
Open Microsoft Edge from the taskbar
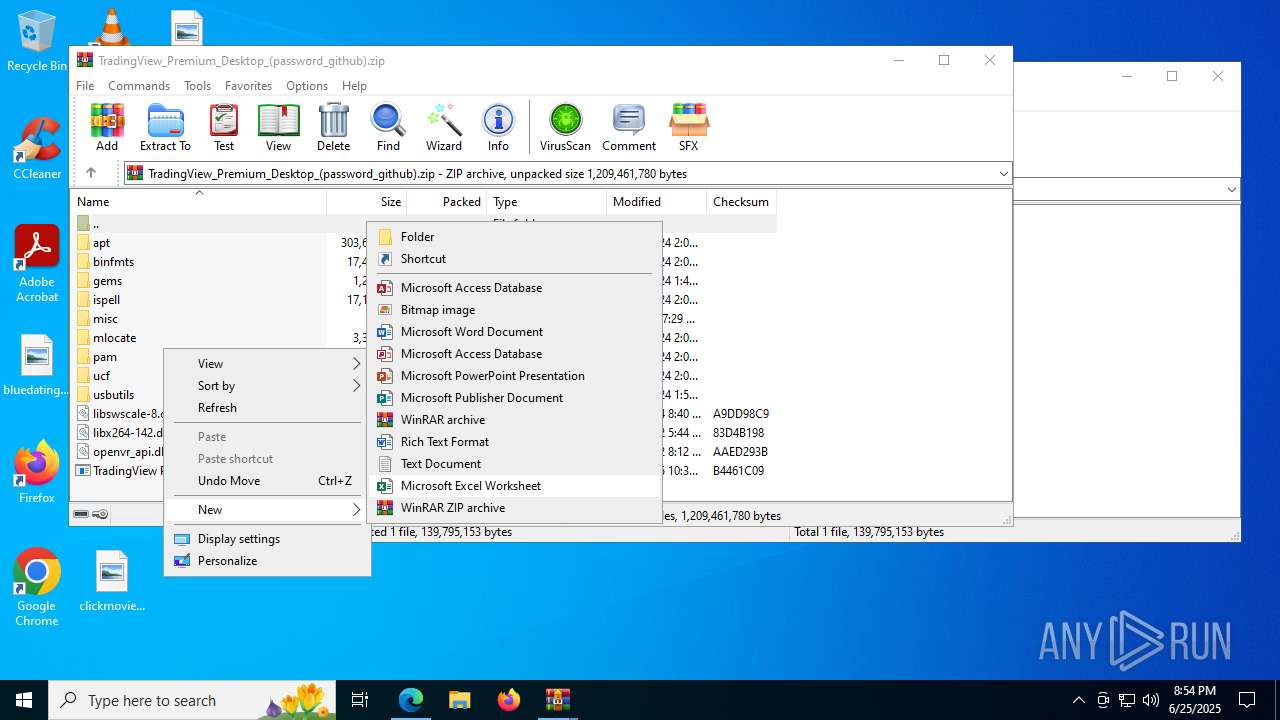(x=411, y=700)
